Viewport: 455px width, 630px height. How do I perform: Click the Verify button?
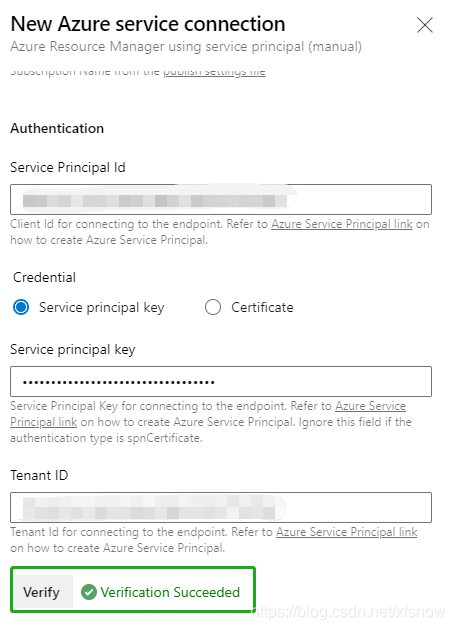tap(41, 592)
